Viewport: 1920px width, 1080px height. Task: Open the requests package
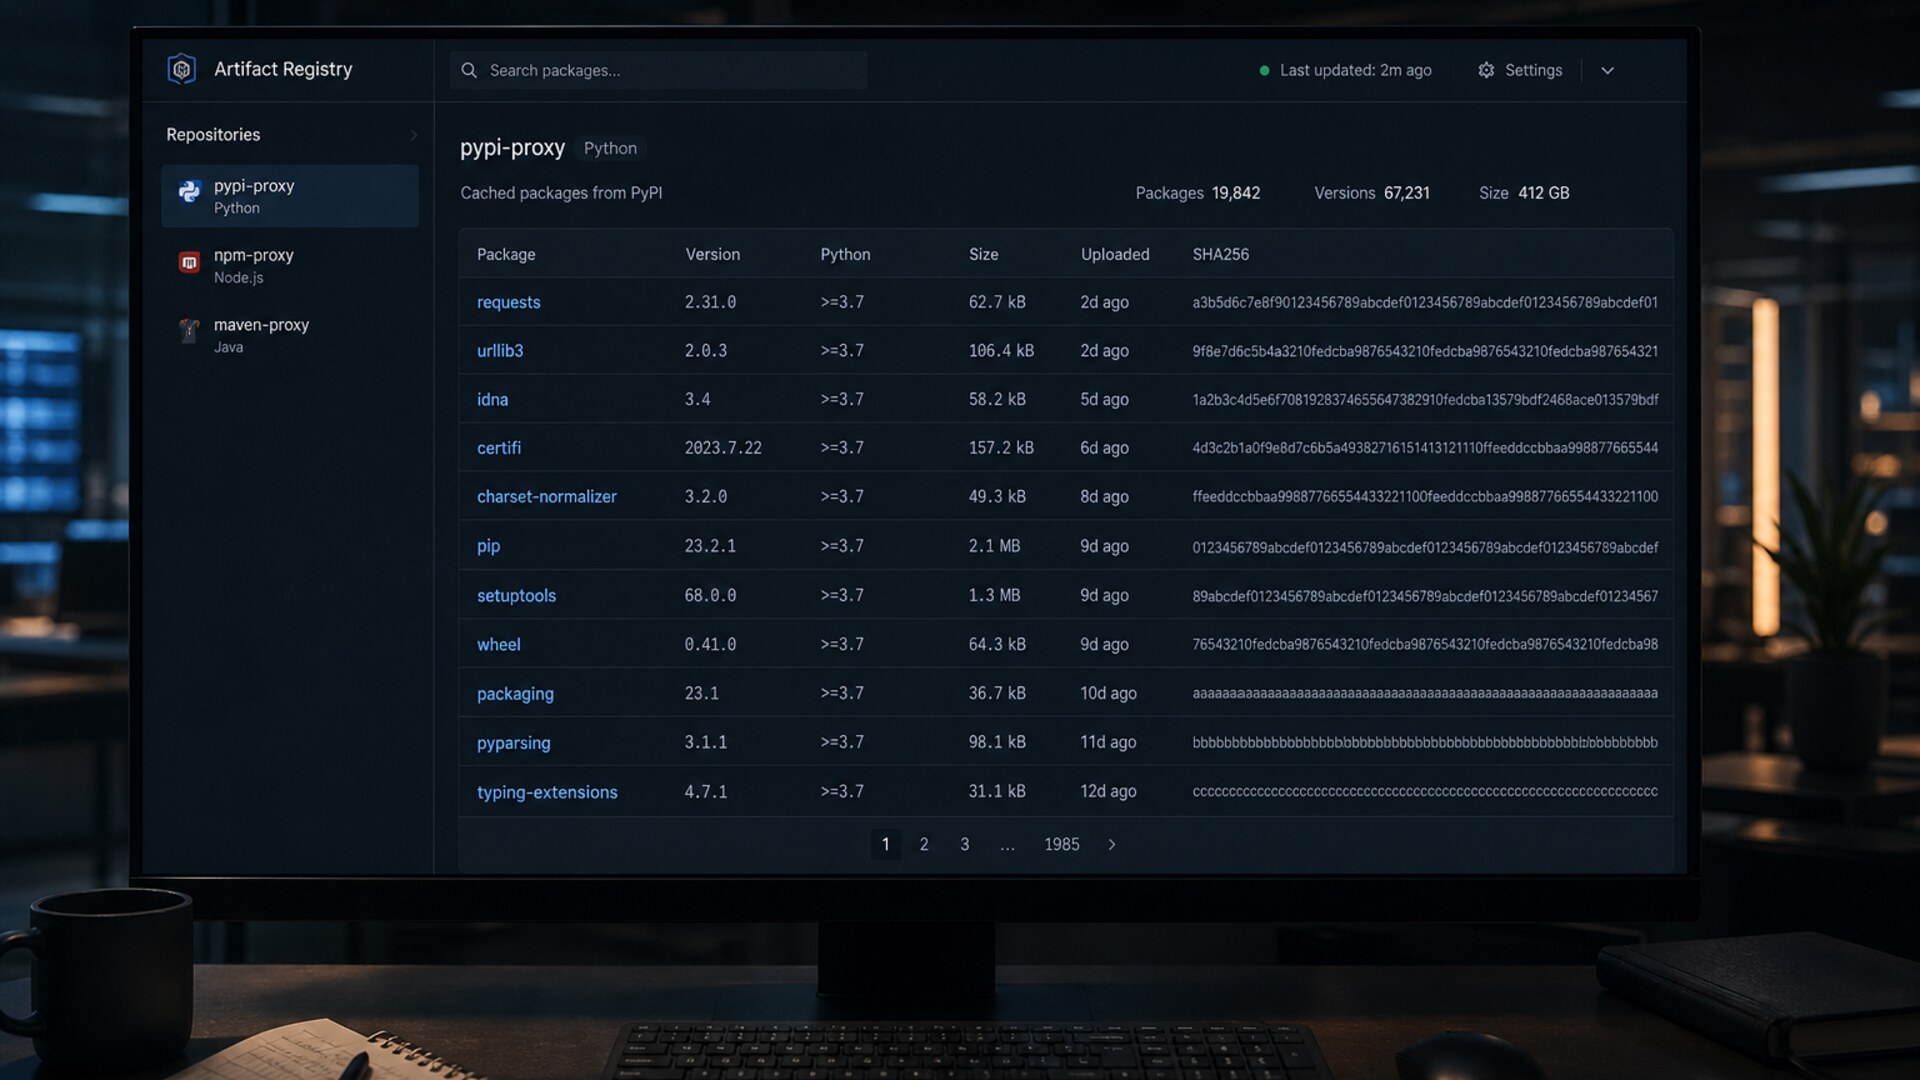coord(508,302)
